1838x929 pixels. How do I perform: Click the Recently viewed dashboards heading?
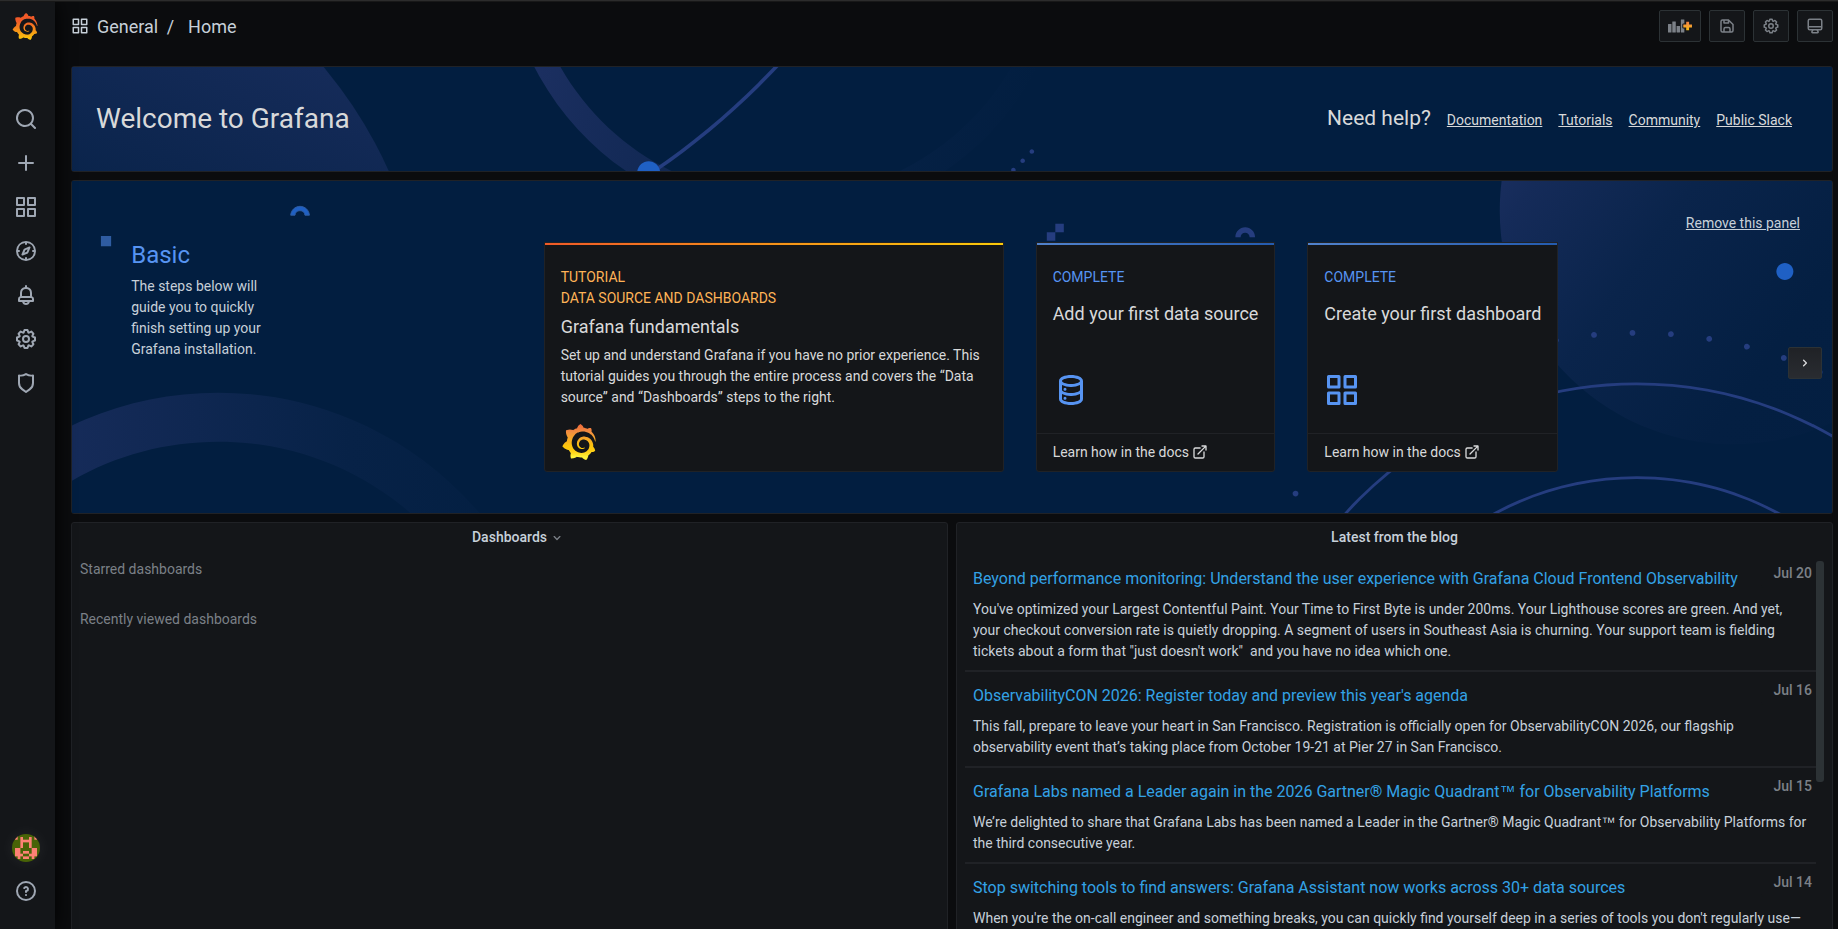coord(168,619)
